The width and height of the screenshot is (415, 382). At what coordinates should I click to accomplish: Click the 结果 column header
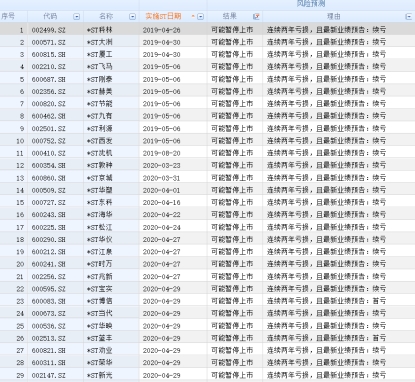point(229,16)
